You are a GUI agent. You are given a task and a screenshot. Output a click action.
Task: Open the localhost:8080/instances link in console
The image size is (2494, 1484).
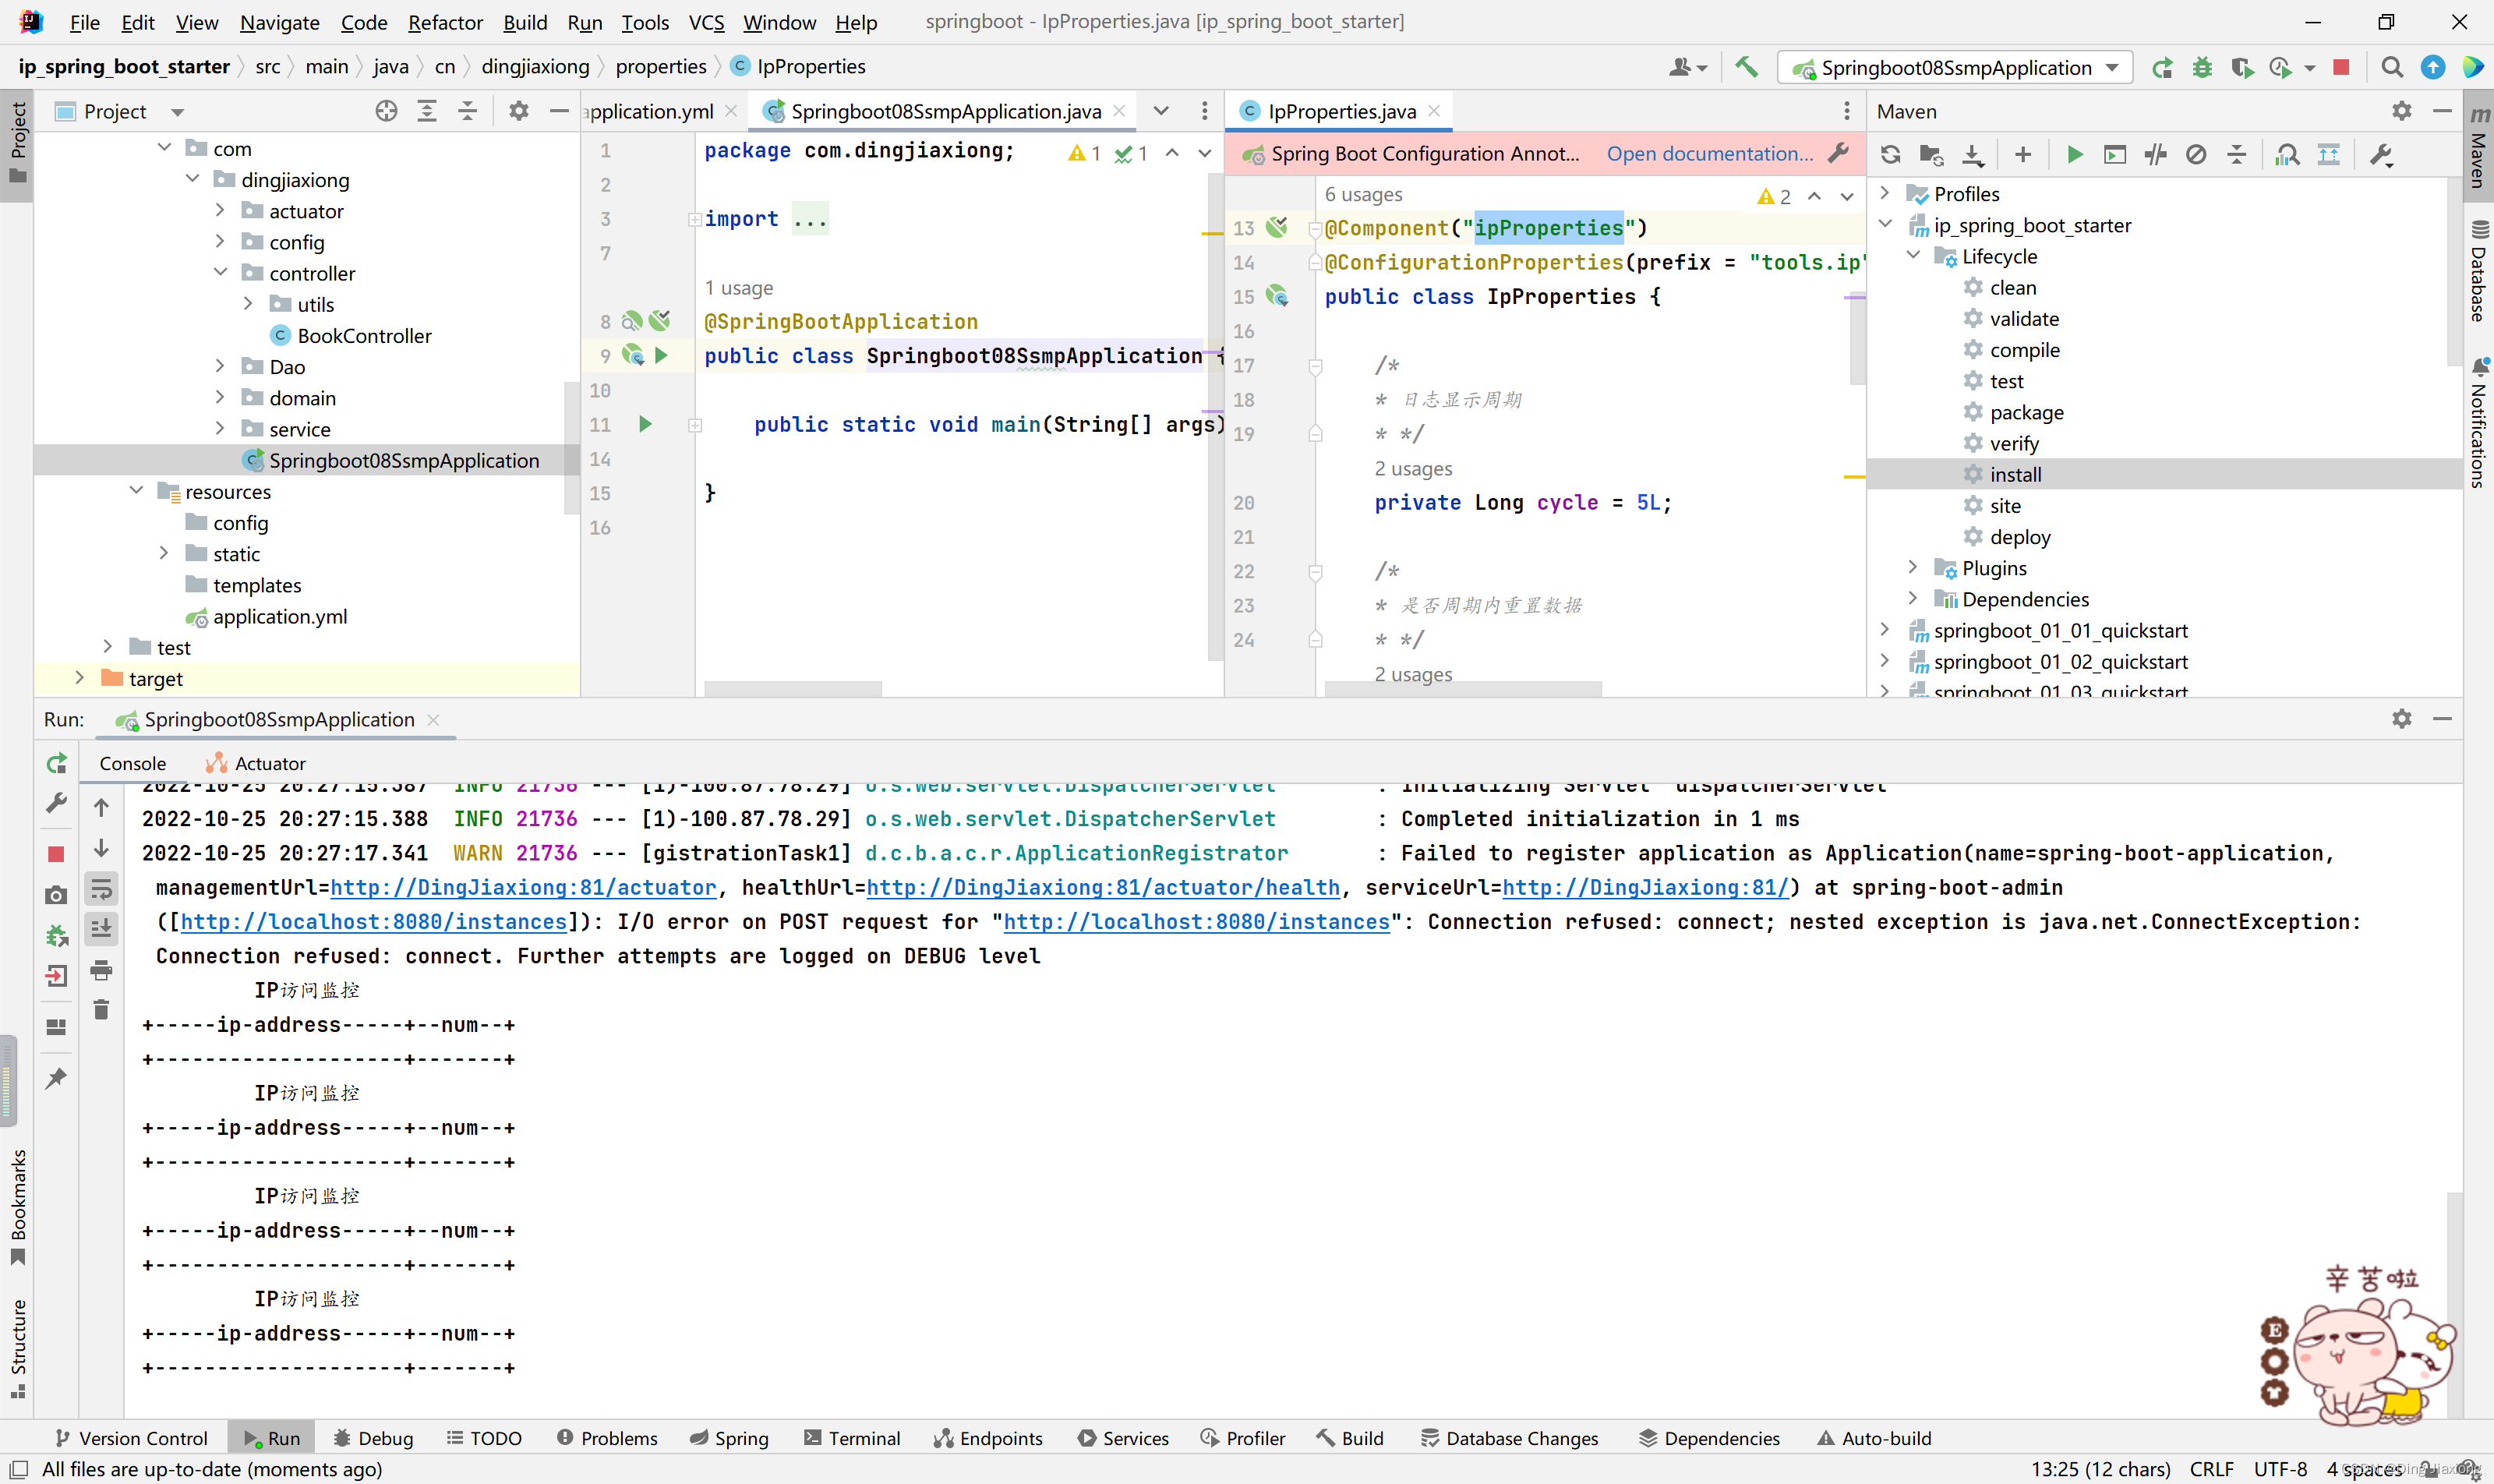[374, 921]
